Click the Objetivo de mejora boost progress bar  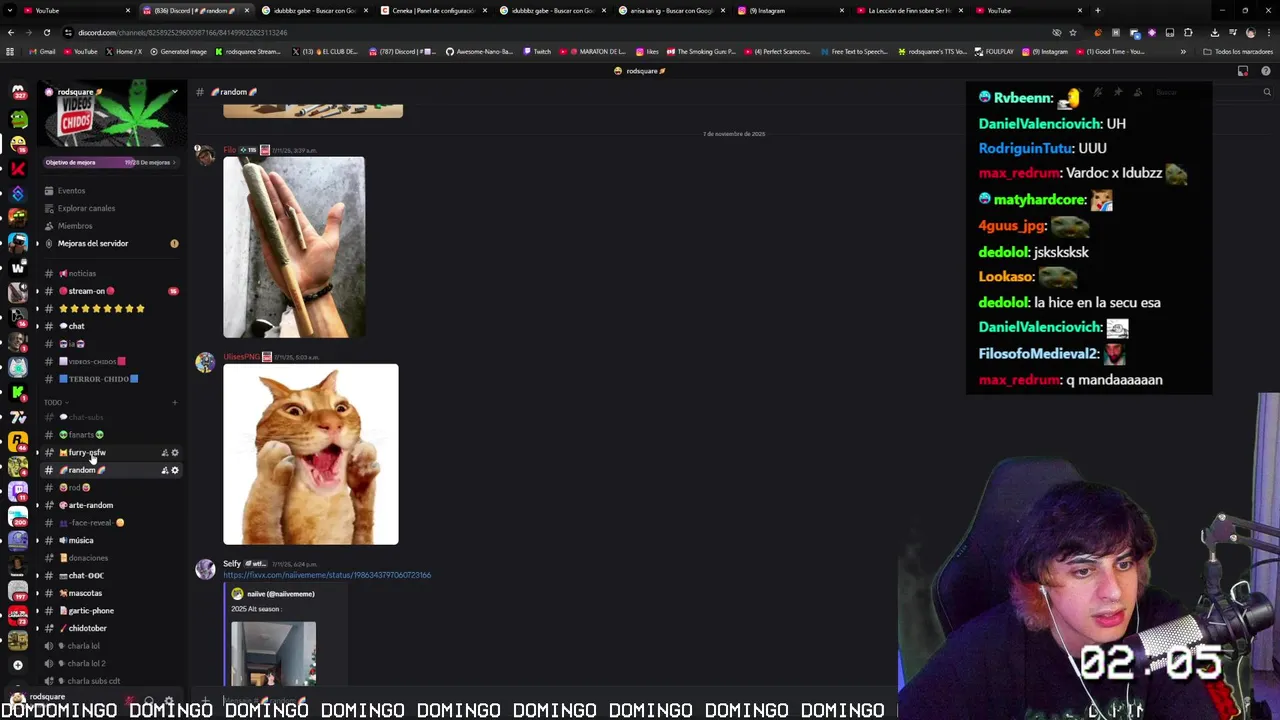click(110, 162)
